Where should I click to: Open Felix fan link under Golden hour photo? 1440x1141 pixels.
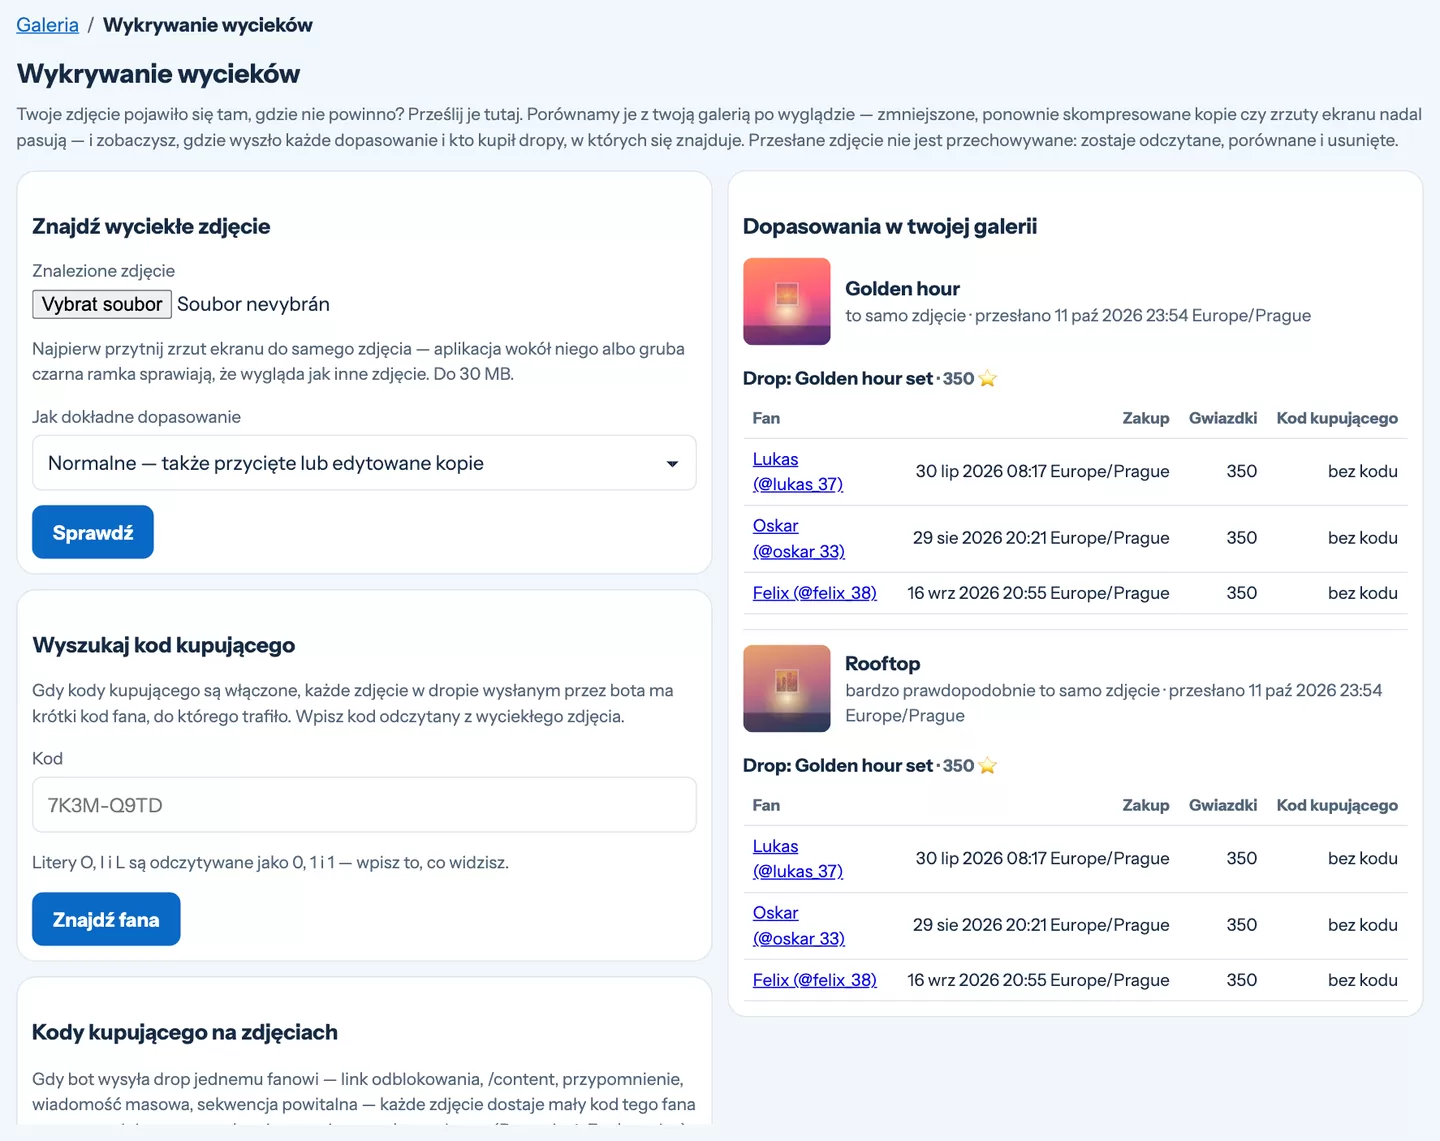click(815, 593)
